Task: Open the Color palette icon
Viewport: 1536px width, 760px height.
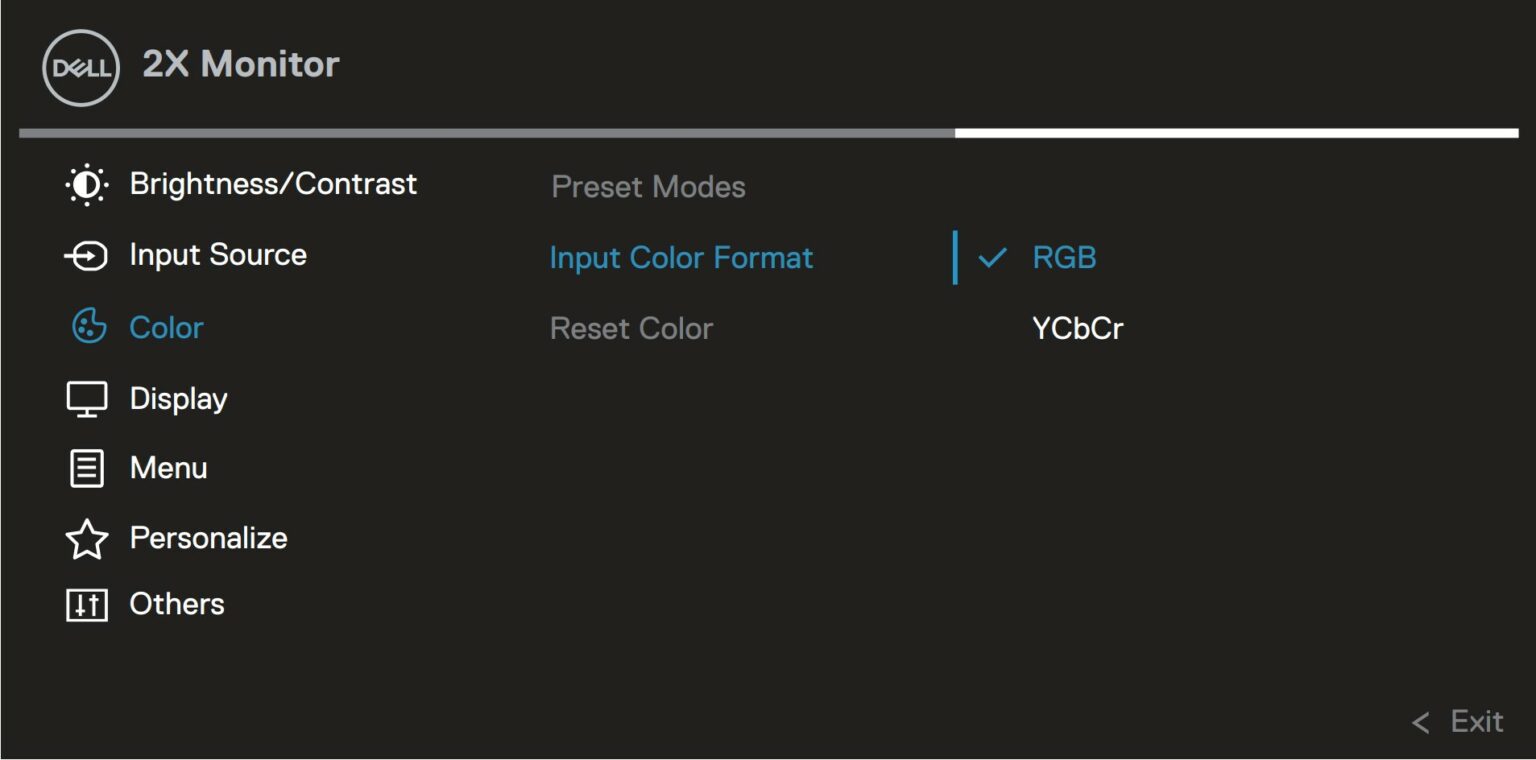Action: pos(88,326)
